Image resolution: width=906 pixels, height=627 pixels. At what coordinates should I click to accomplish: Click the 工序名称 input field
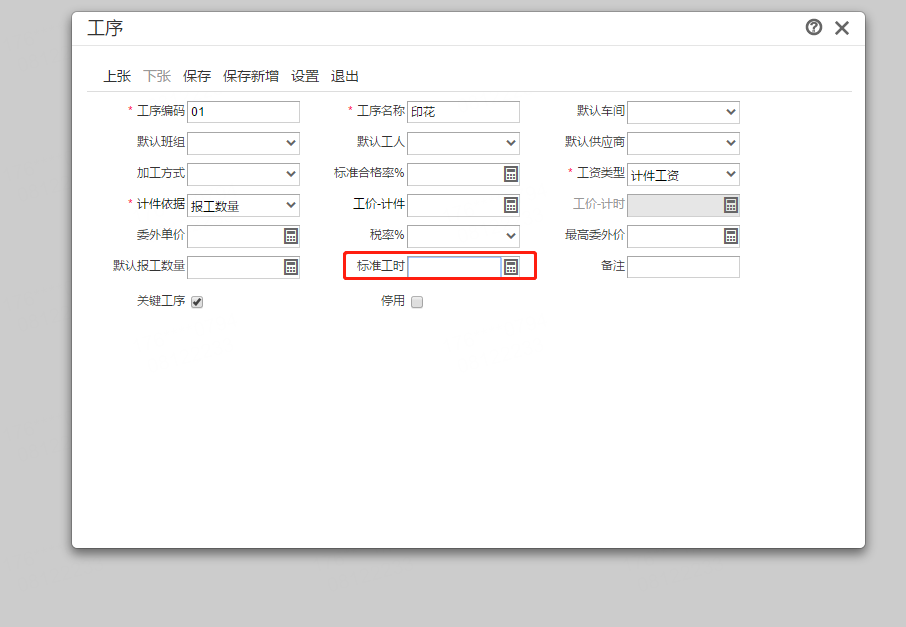pos(463,112)
